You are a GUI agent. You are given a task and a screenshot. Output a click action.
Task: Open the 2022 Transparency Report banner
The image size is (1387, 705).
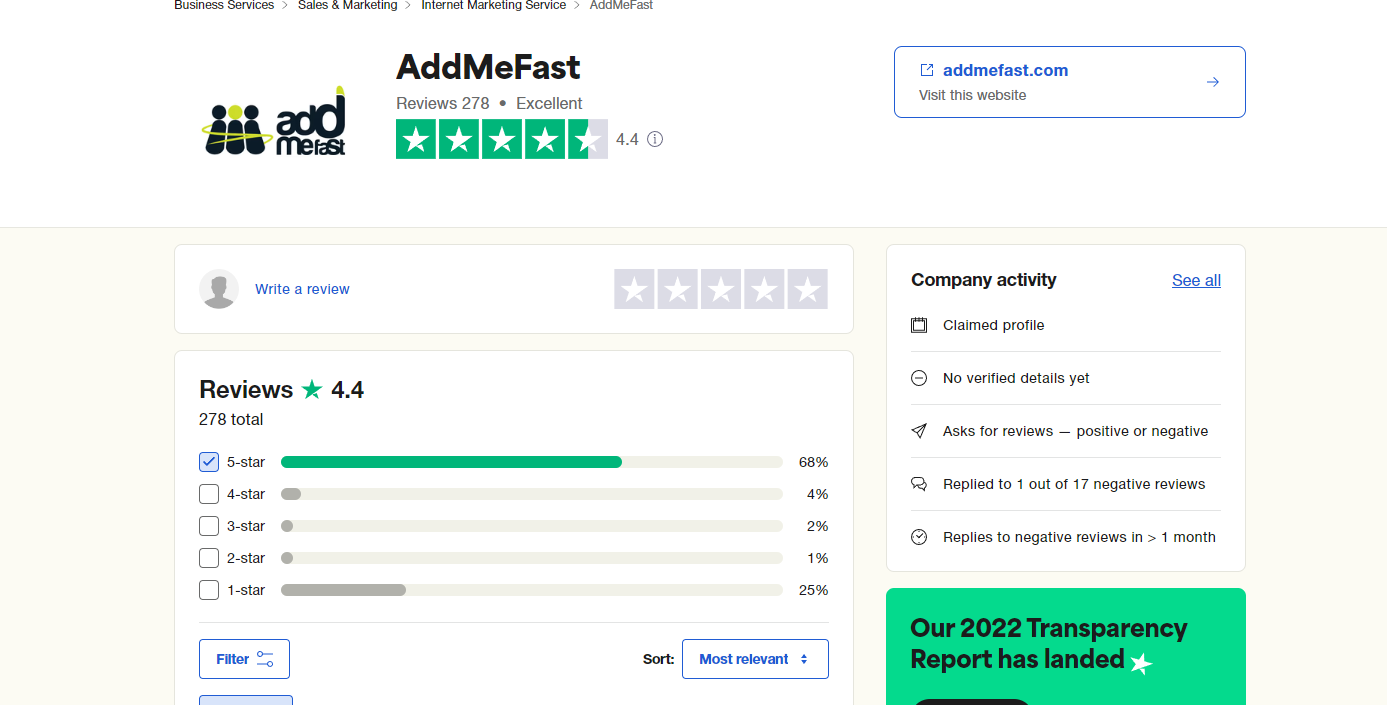point(1066,646)
